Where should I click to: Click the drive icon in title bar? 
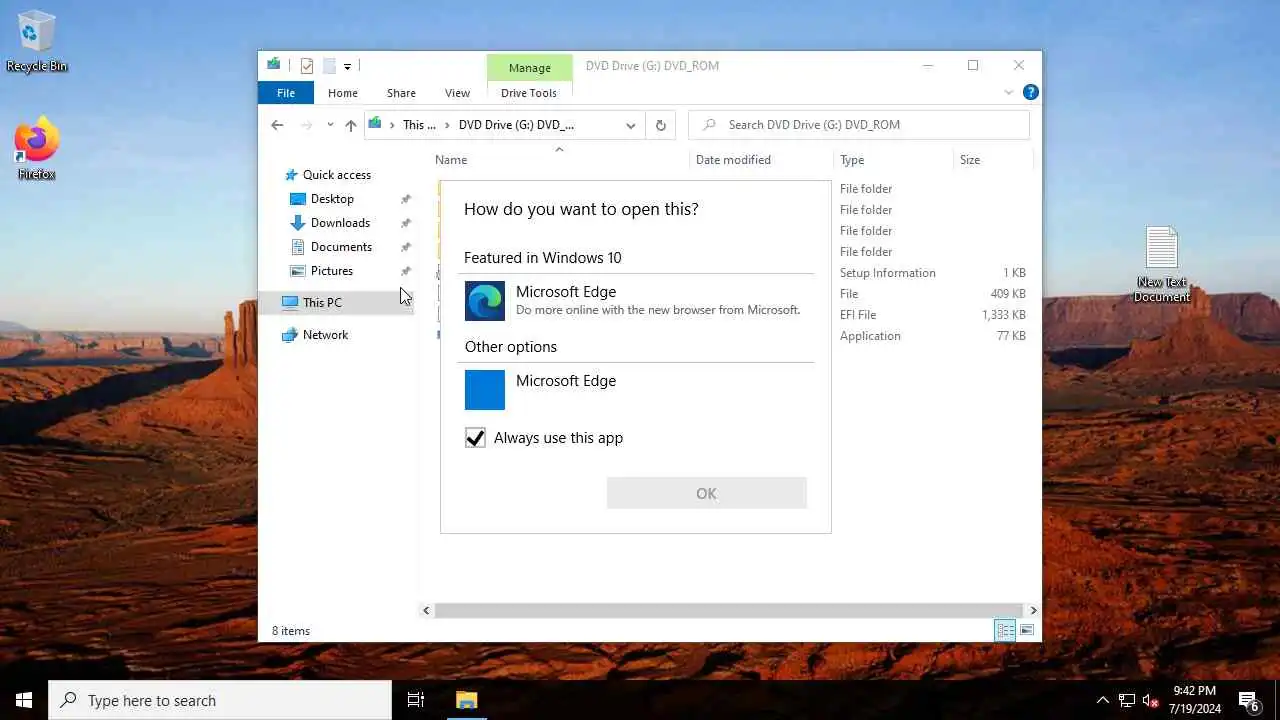[x=274, y=65]
